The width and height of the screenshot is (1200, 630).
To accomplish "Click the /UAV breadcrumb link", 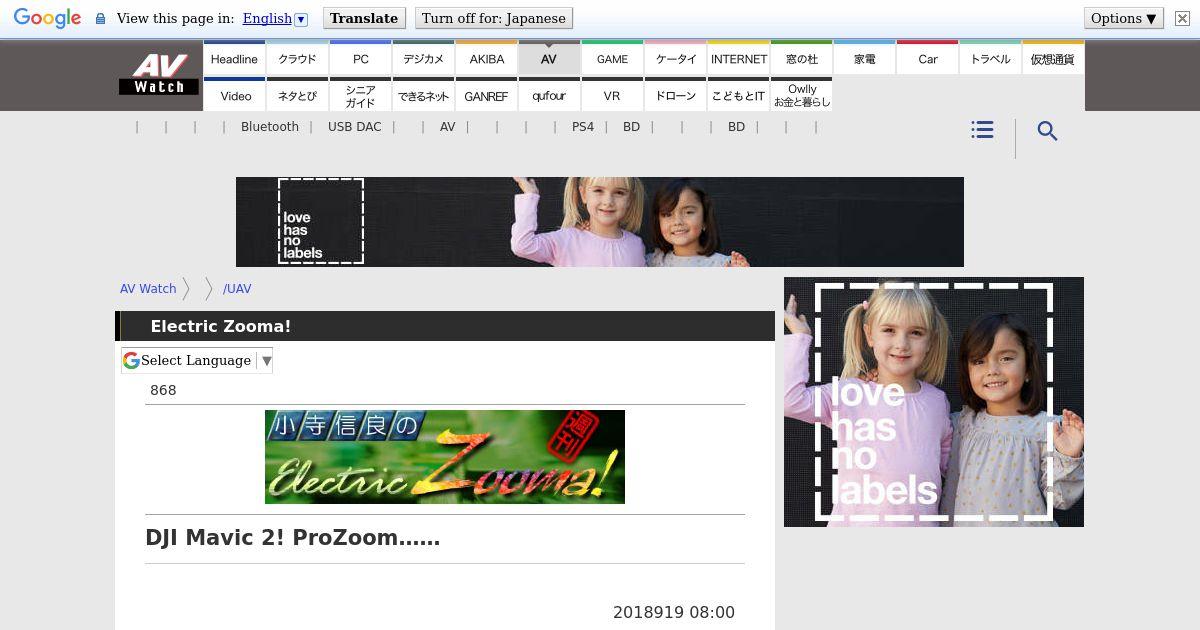I will click(237, 288).
